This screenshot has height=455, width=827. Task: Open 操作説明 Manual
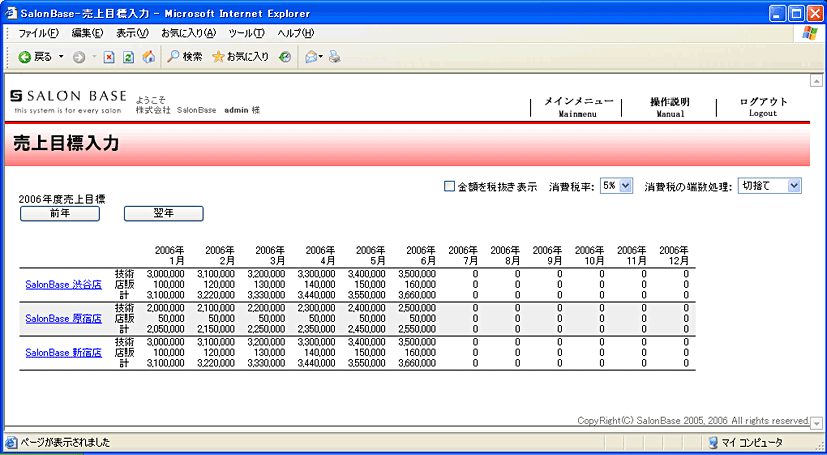pos(670,107)
